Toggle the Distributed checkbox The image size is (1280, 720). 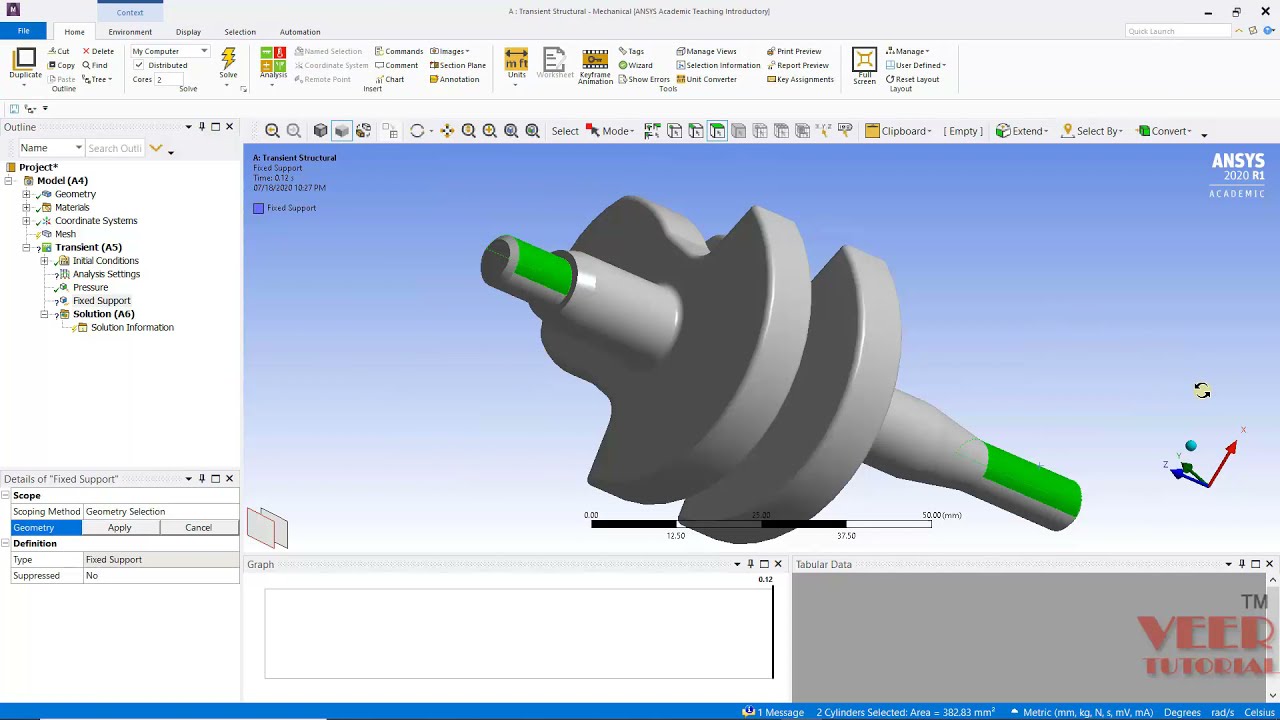click(138, 65)
